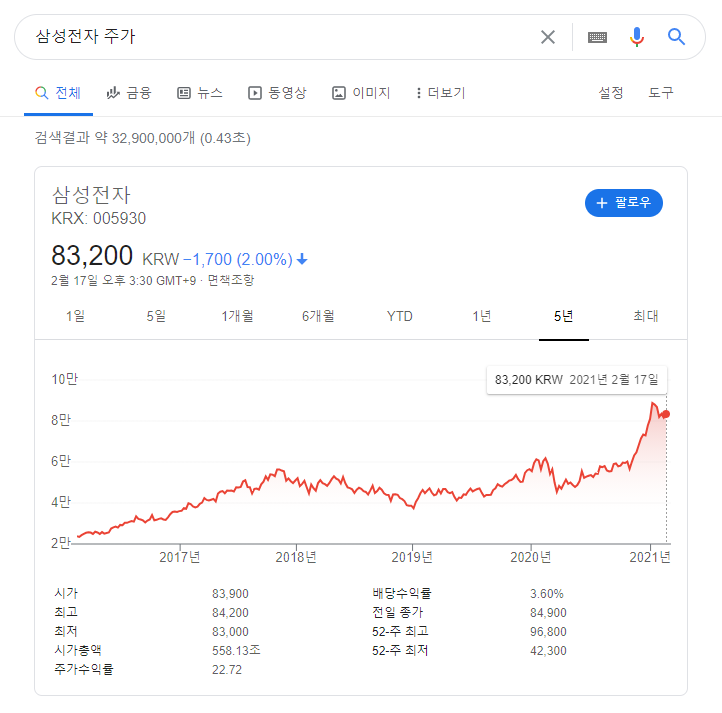Screen dimensions: 722x713
Task: Click the 시가 value 83,900
Action: point(230,594)
